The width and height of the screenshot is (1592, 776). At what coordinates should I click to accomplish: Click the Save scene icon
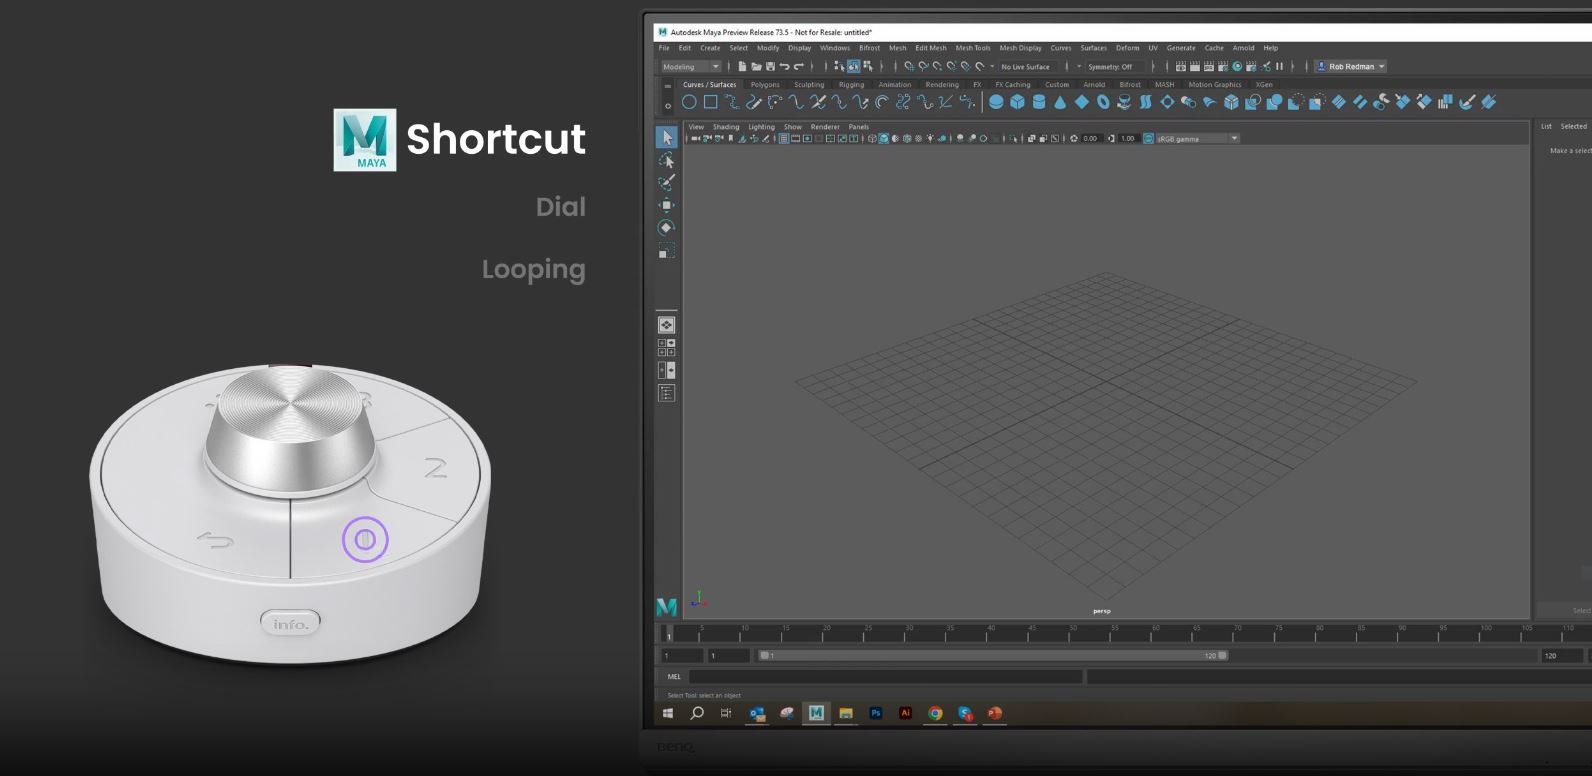pos(770,67)
